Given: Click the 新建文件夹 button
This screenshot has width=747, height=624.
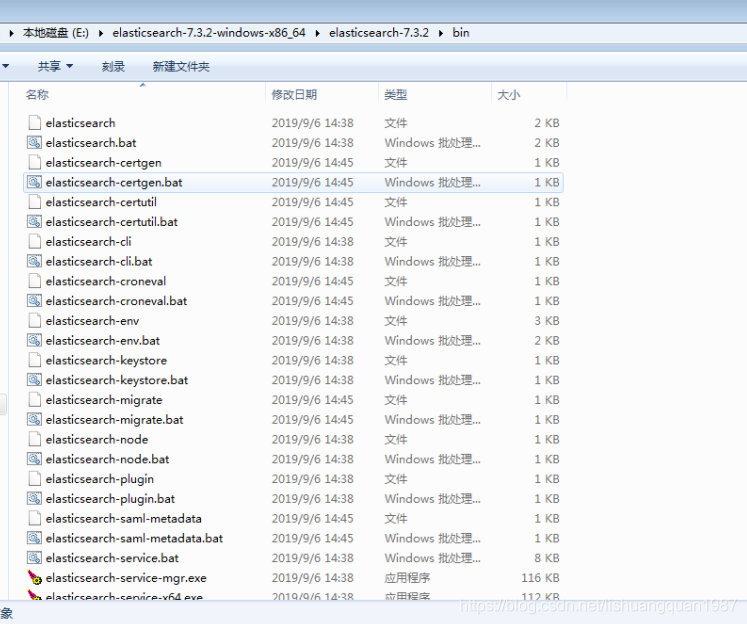Looking at the screenshot, I should point(181,66).
